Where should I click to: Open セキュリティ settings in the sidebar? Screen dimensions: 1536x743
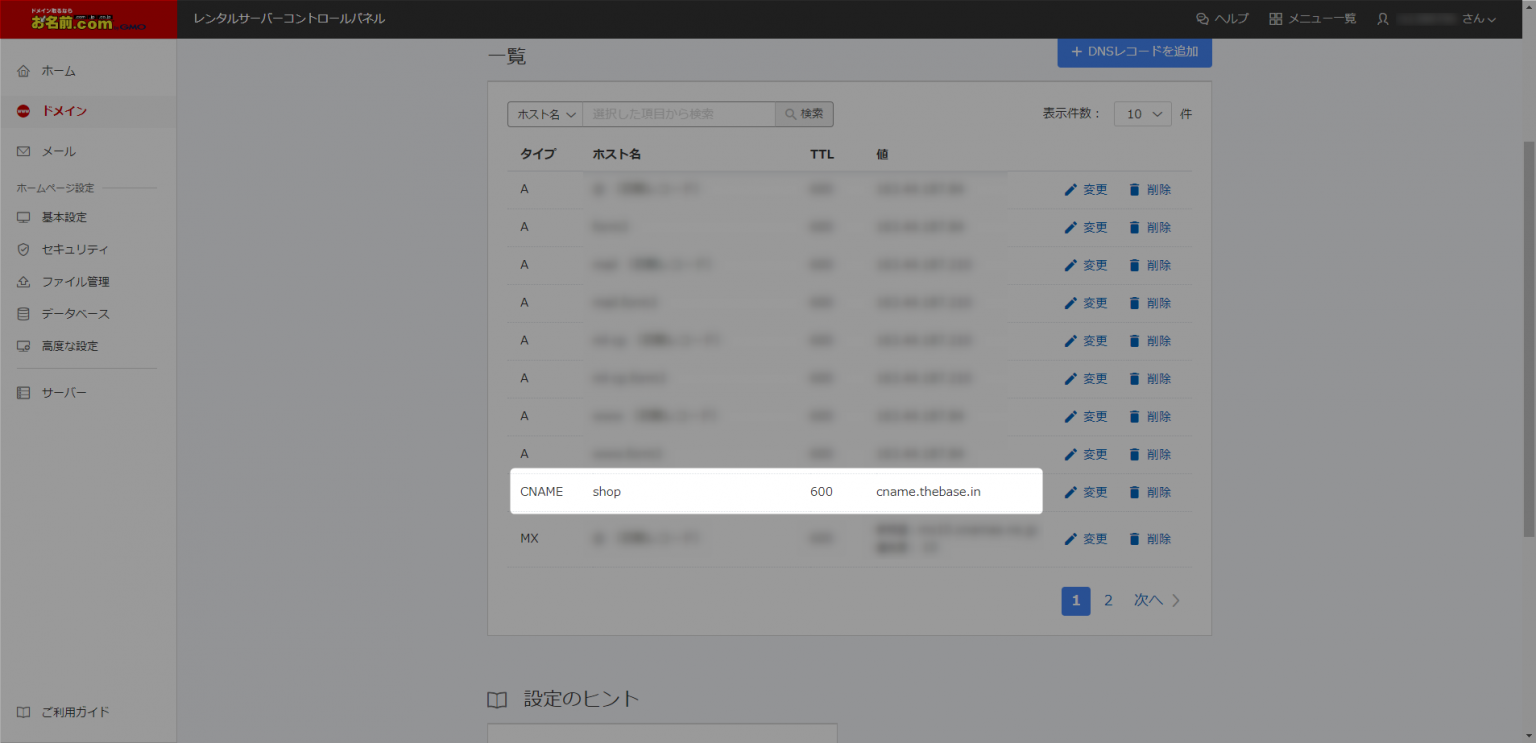coord(74,249)
